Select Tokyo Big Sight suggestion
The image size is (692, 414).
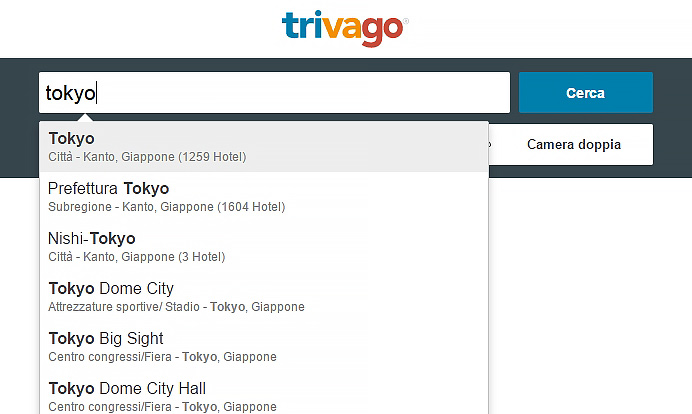[264, 346]
